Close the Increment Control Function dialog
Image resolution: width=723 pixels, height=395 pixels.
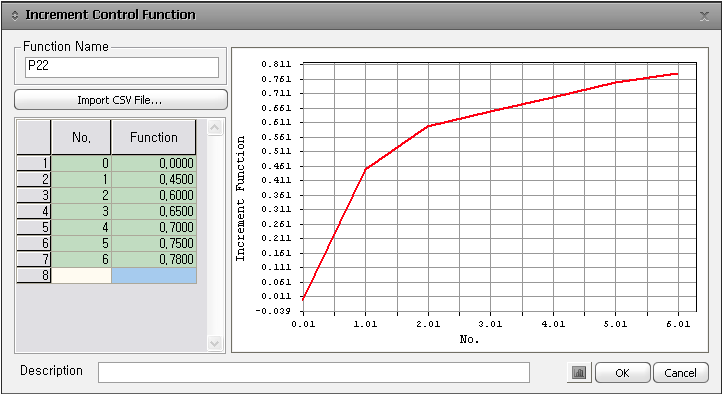(x=704, y=16)
